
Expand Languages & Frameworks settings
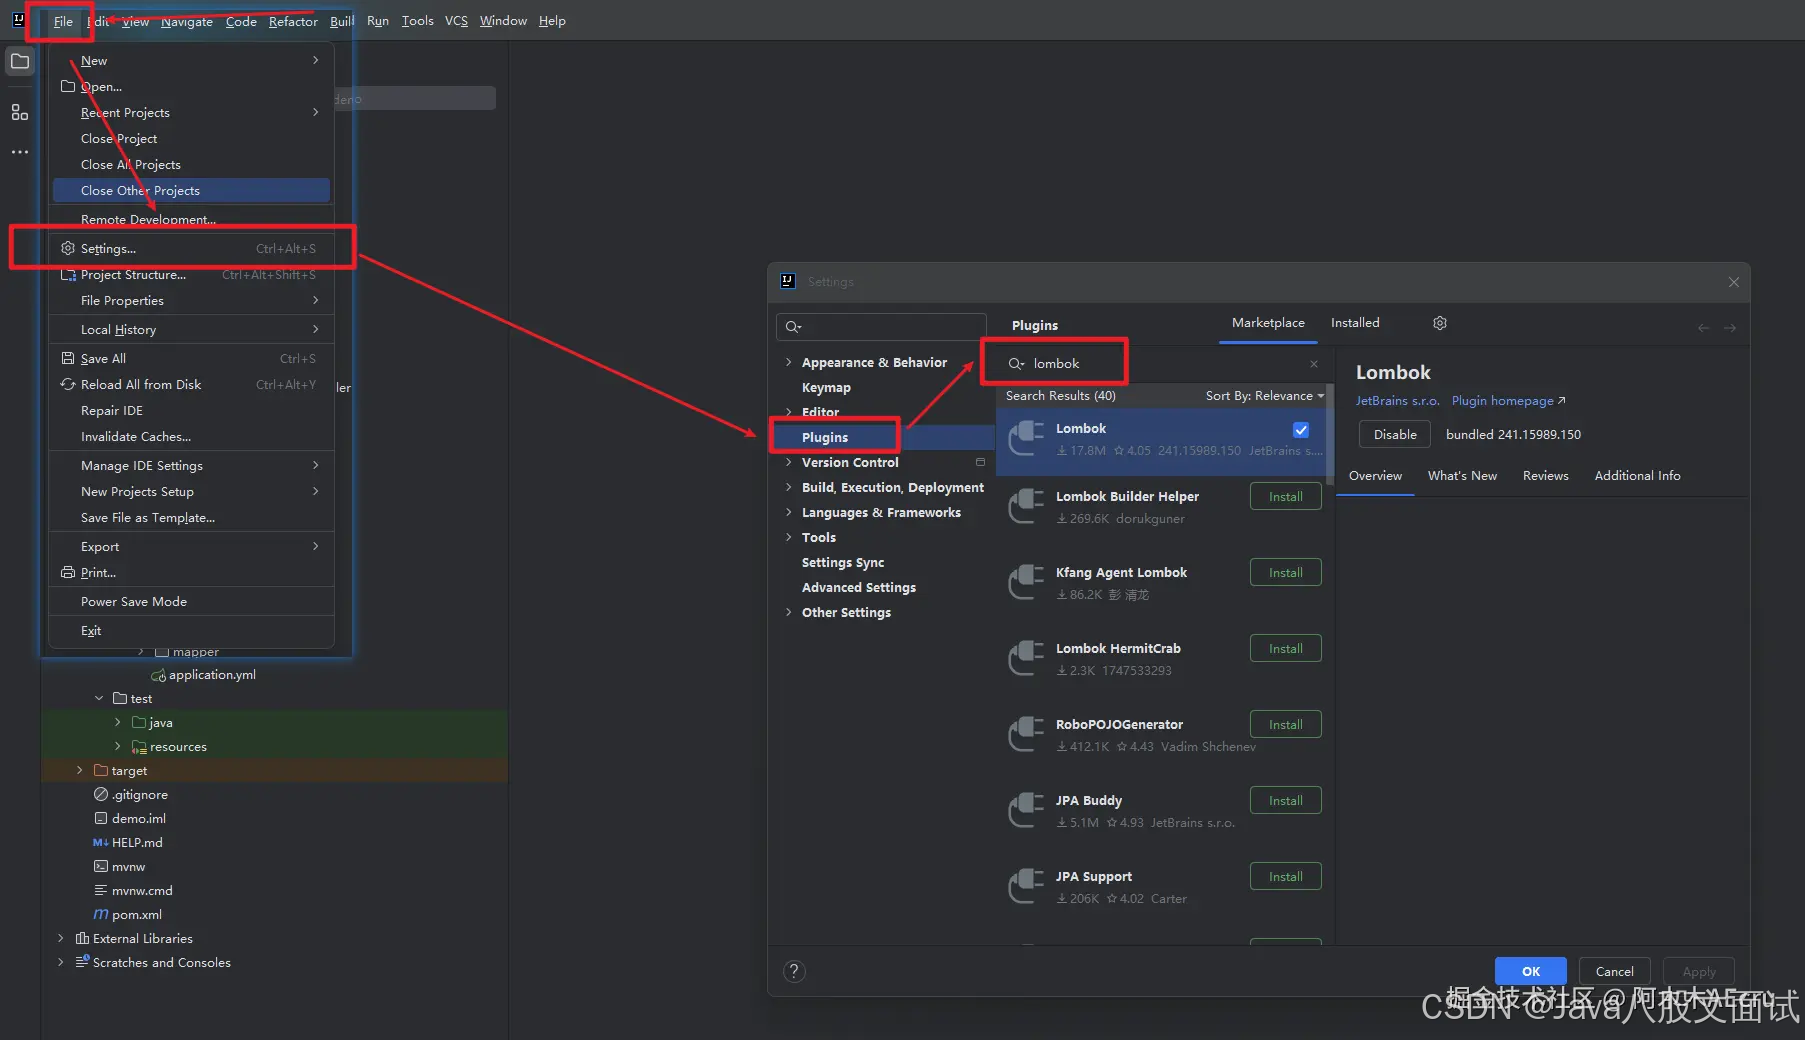(x=788, y=512)
